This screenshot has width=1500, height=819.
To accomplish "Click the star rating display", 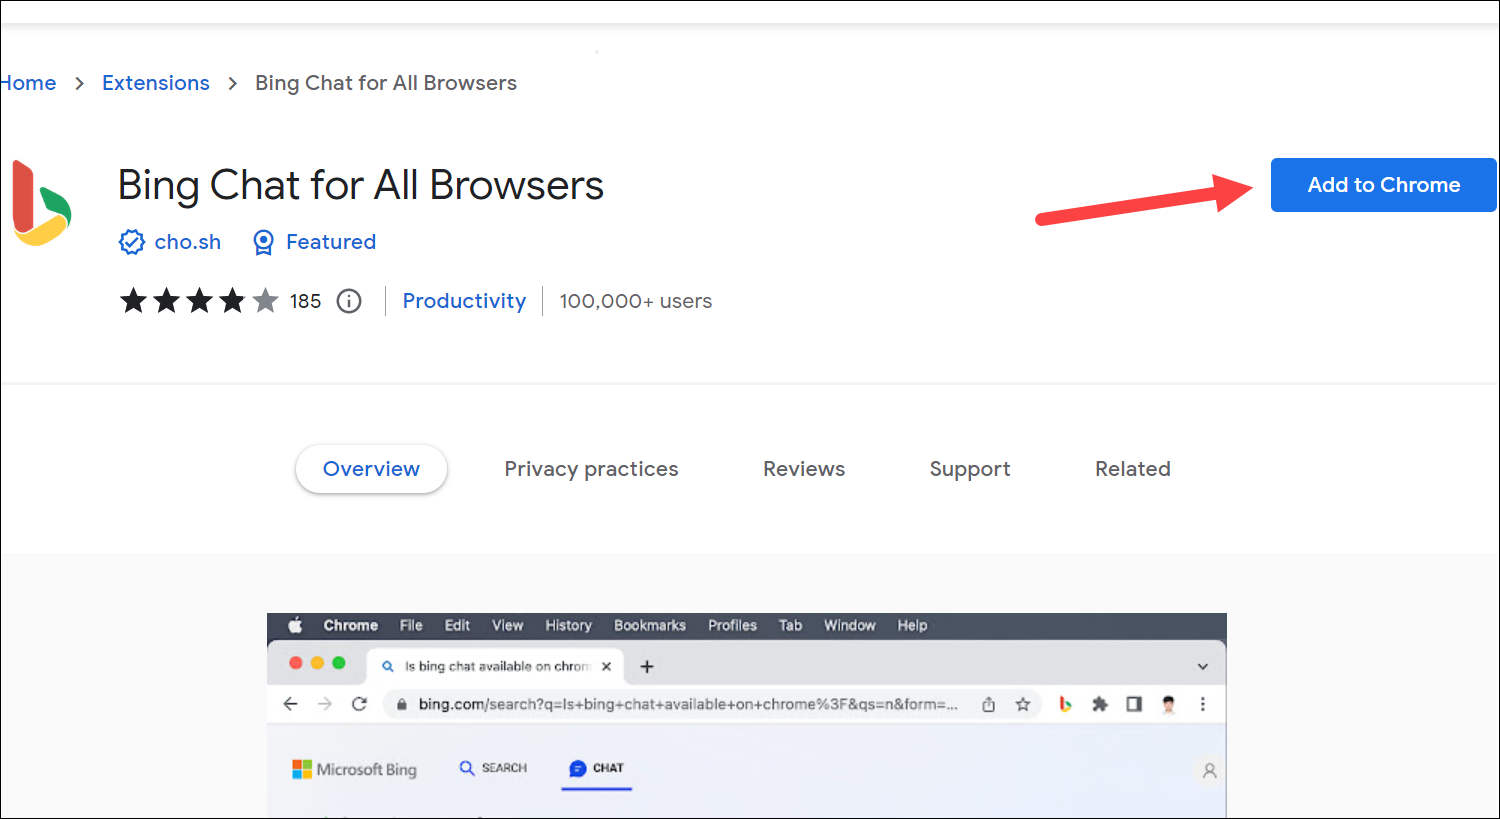I will click(x=199, y=301).
